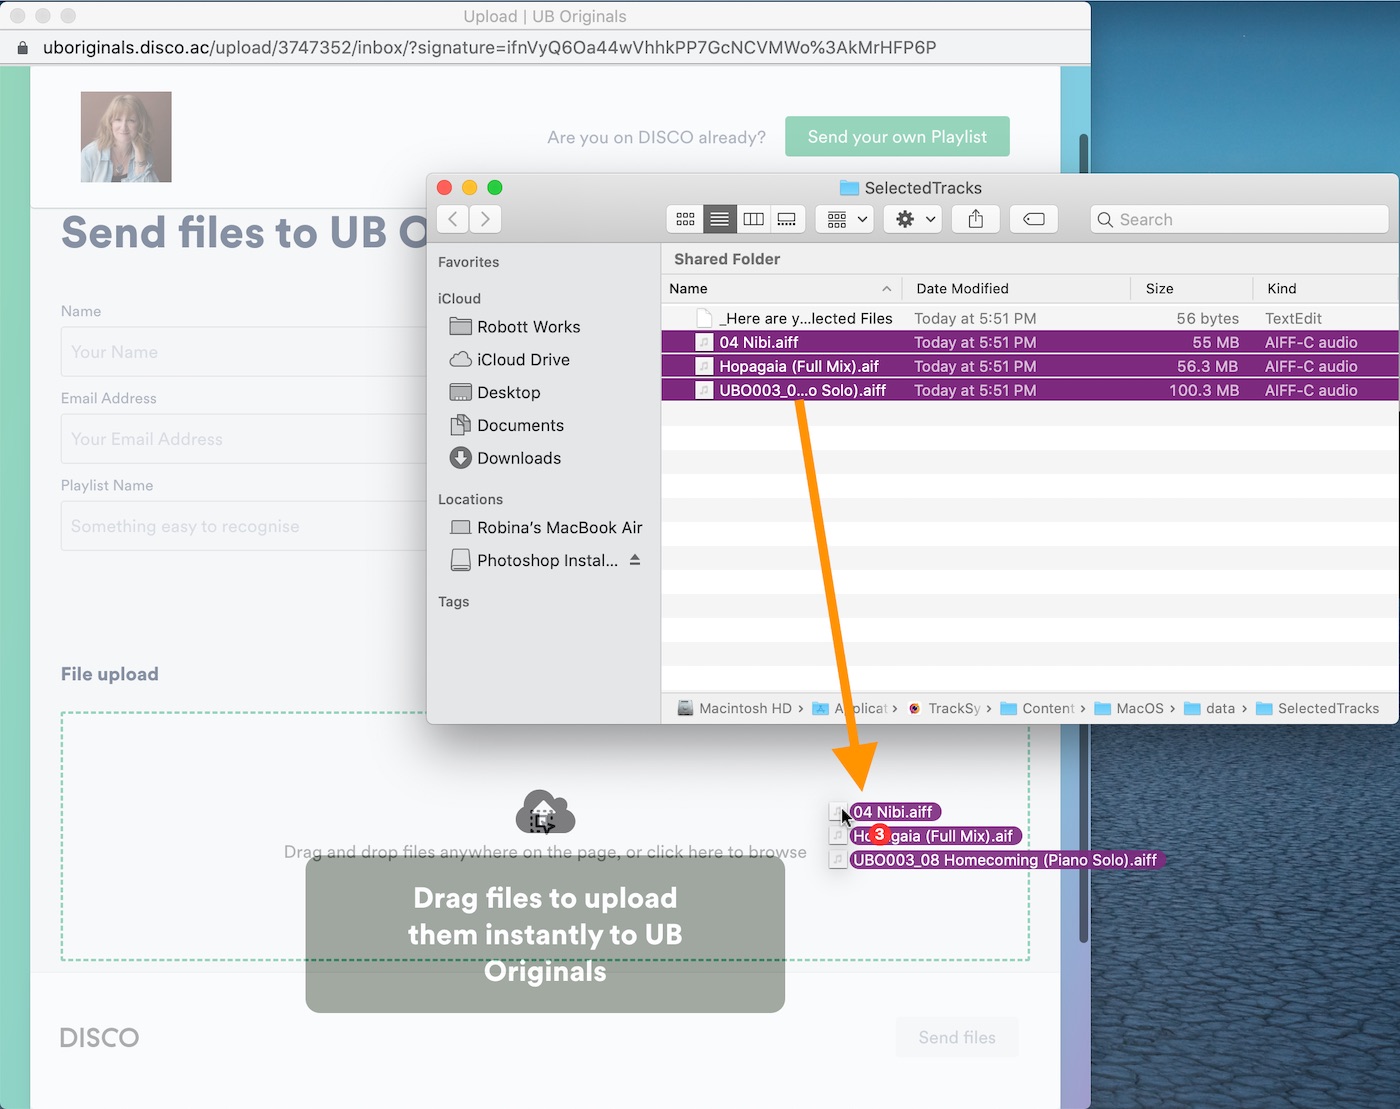Sort files by Kind column
The width and height of the screenshot is (1400, 1109).
(x=1325, y=289)
